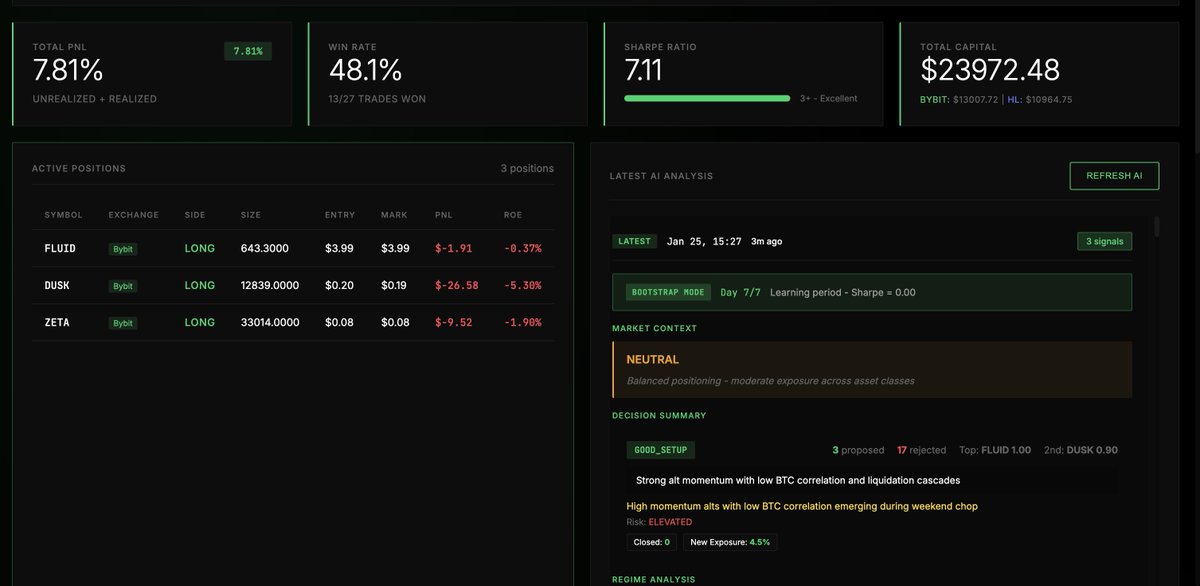Click the Risk: ELEVATED label
Screen dimensions: 1200x586
pyautogui.click(x=659, y=522)
